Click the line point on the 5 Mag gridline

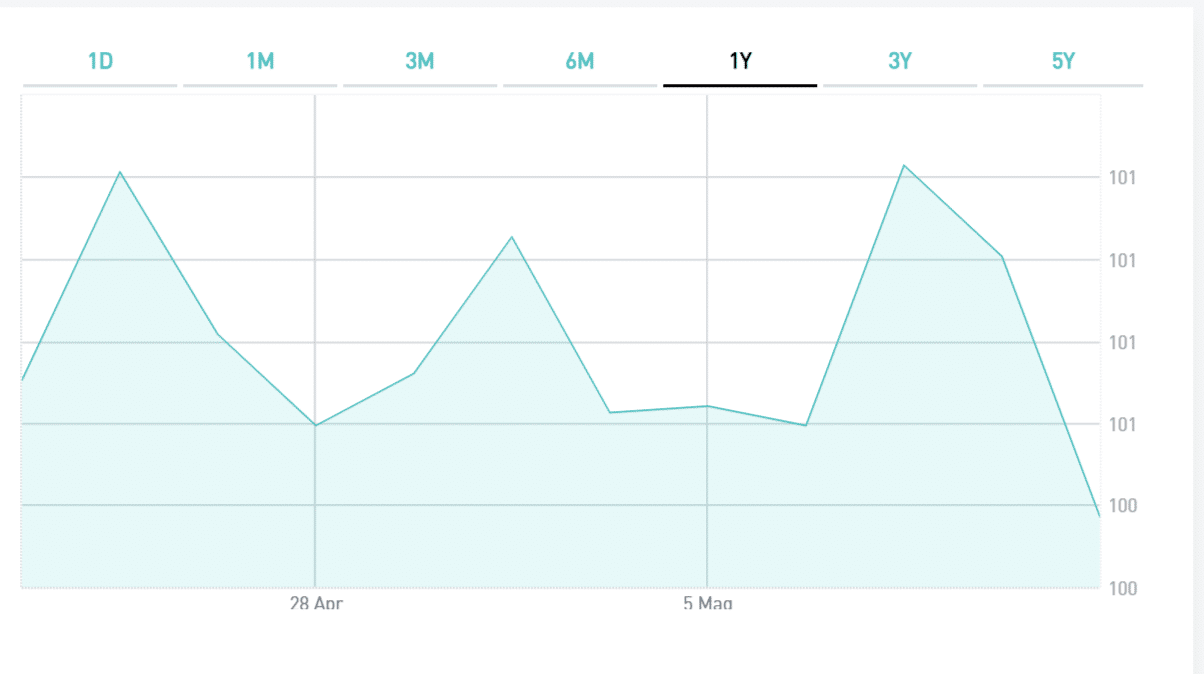tap(707, 406)
